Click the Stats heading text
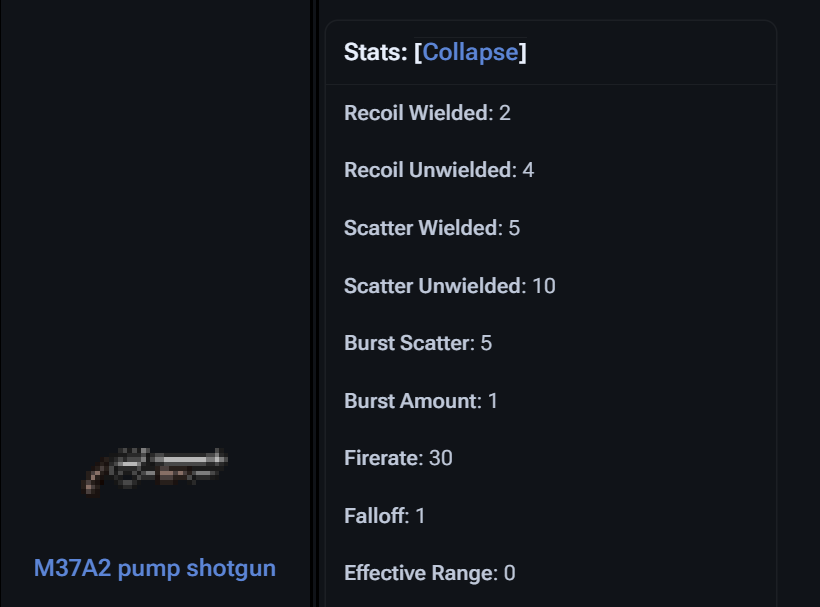The height and width of the screenshot is (607, 820). coord(375,53)
